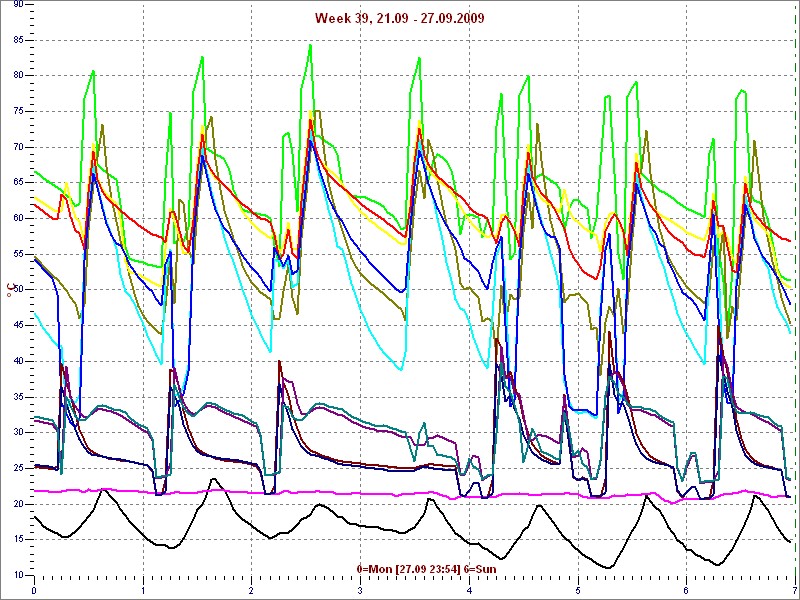Click the x-axis day label 1
Screen dimensions: 800x600
tap(143, 591)
